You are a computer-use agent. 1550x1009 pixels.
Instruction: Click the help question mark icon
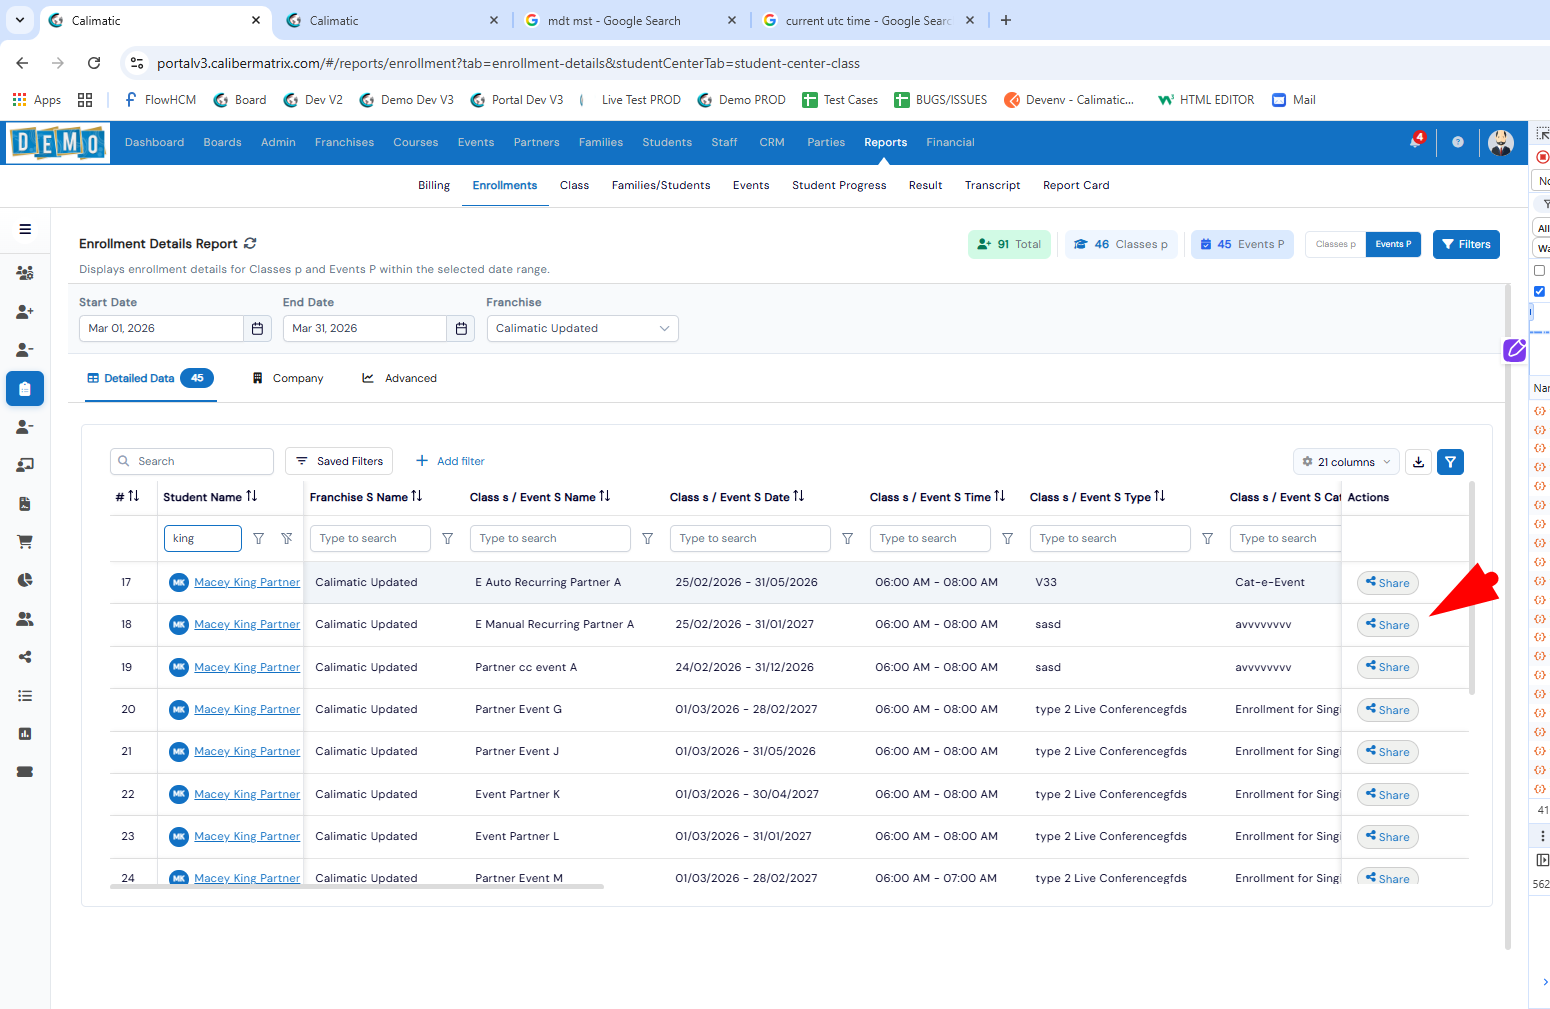click(x=1458, y=142)
